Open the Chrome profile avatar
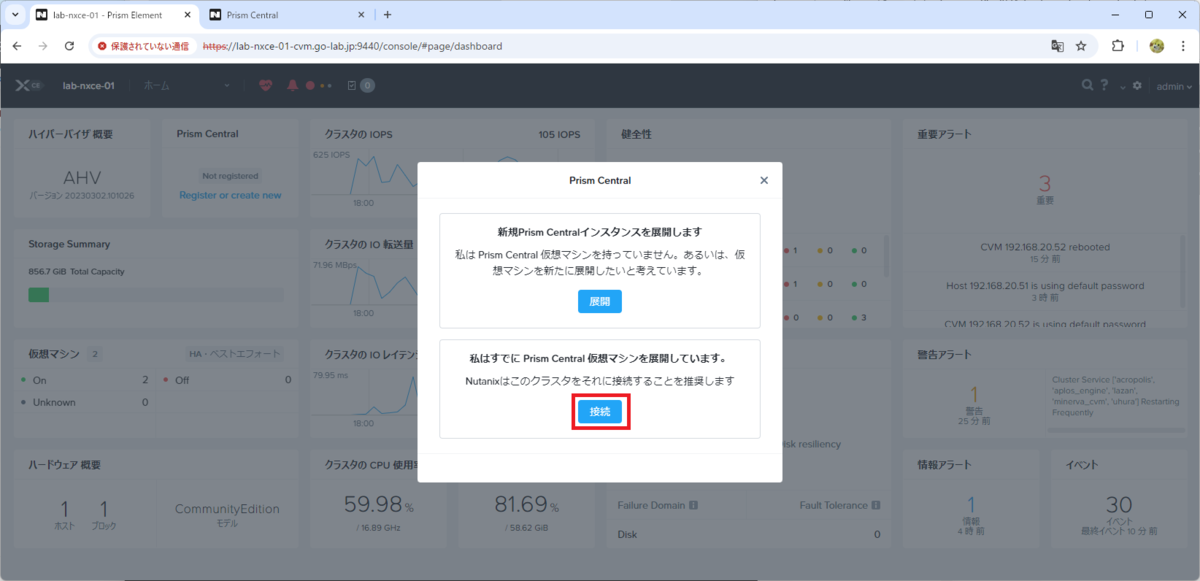Screen dimensions: 1200x581 click(x=1157, y=46)
